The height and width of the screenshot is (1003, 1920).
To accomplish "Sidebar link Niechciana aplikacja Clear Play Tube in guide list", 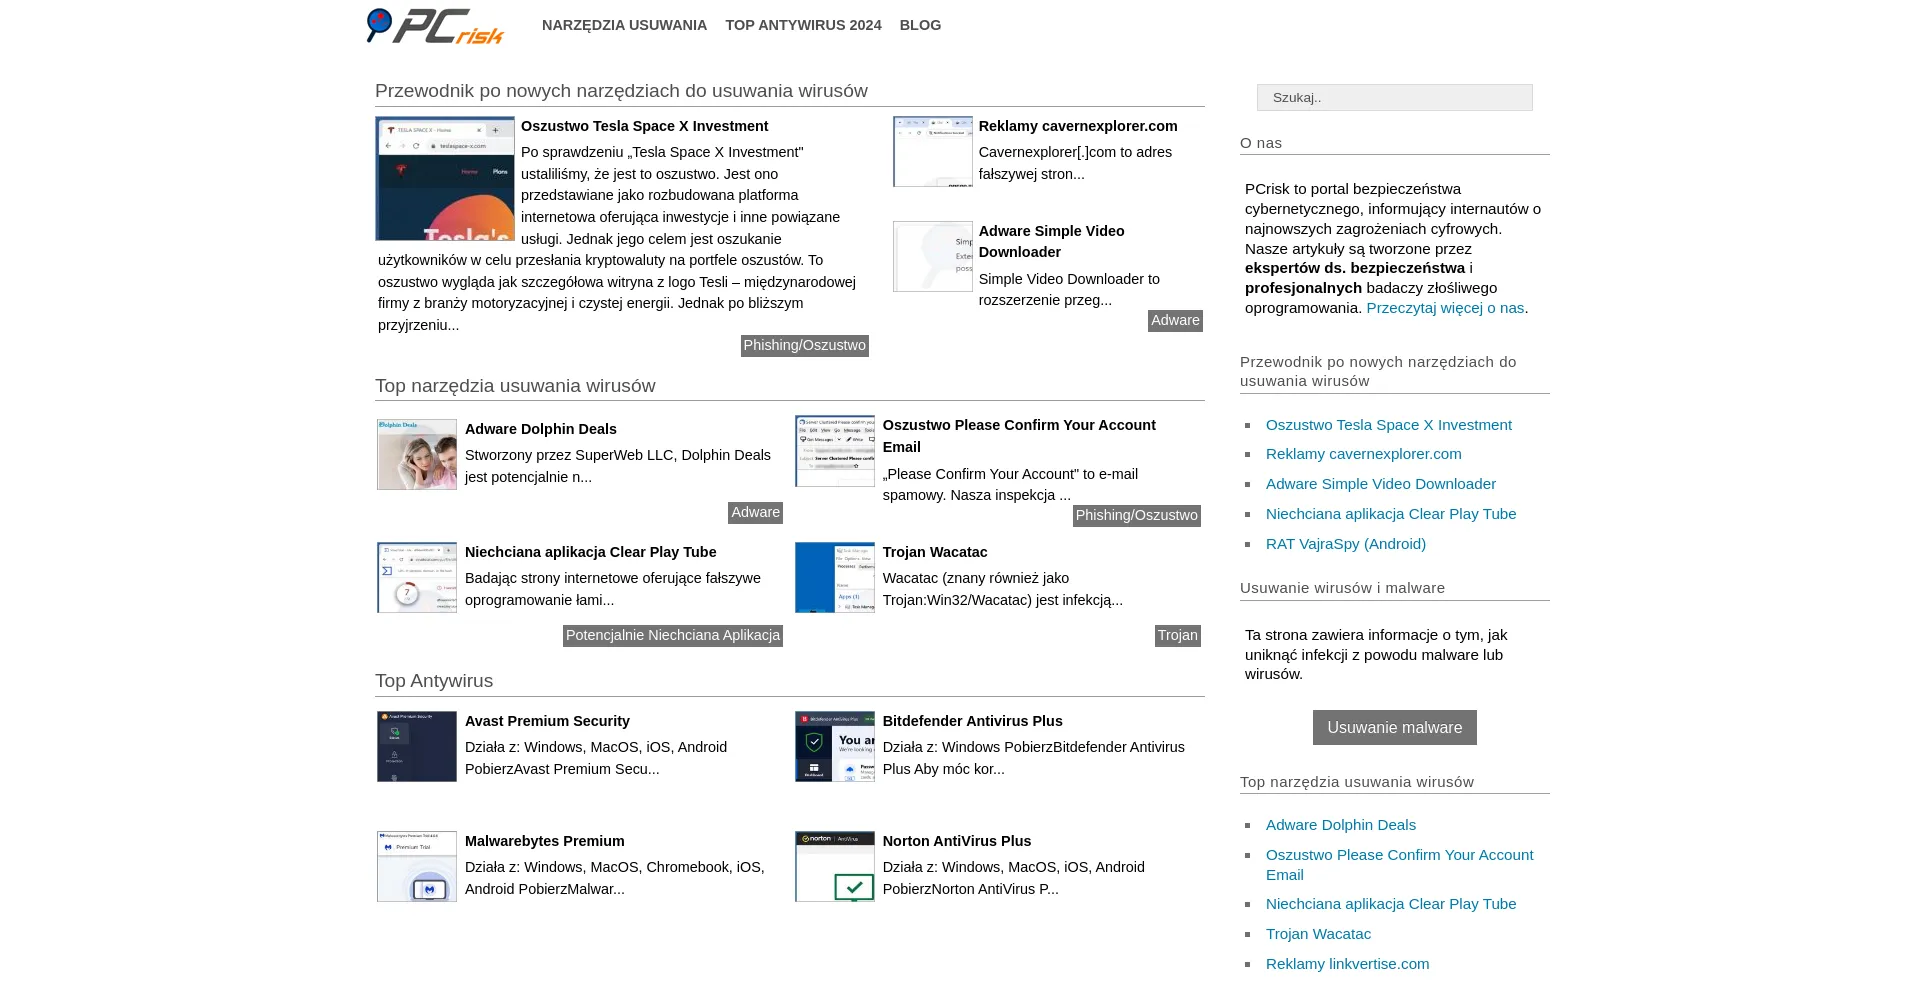I will 1390,514.
